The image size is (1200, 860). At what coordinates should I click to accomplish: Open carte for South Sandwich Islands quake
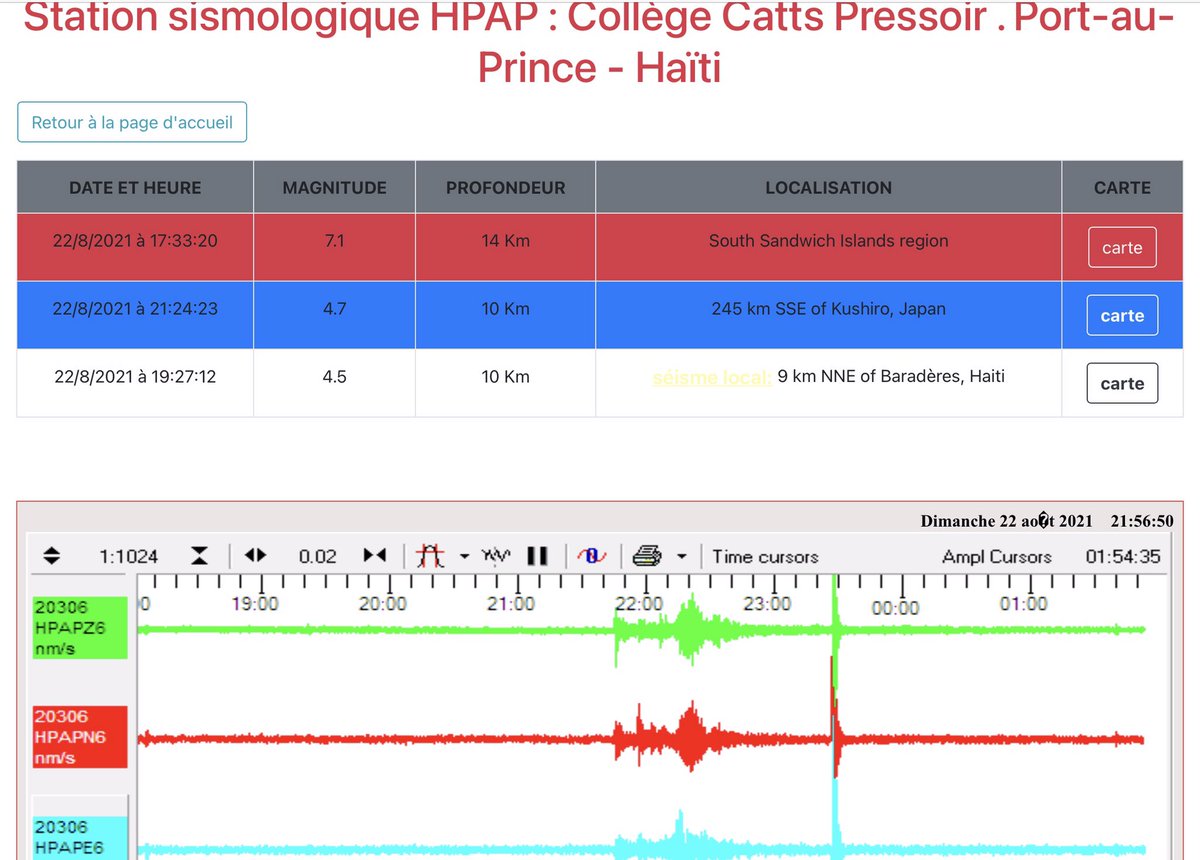pos(1122,248)
